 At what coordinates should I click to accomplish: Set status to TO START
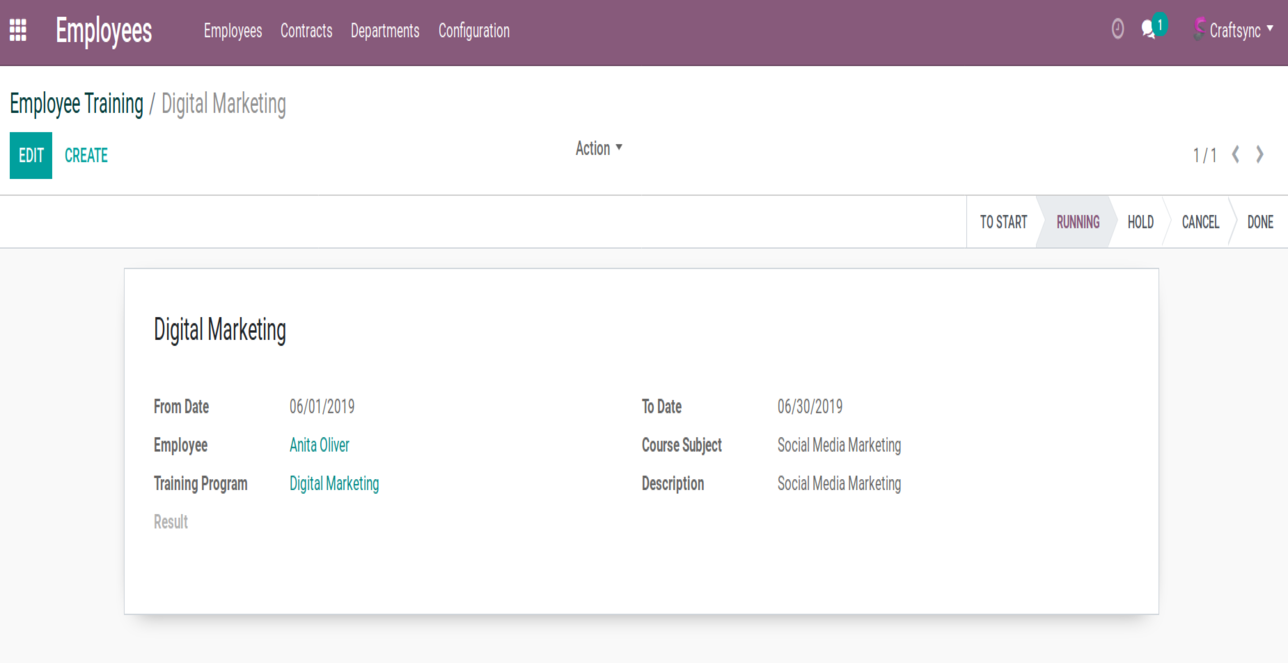(x=1003, y=222)
